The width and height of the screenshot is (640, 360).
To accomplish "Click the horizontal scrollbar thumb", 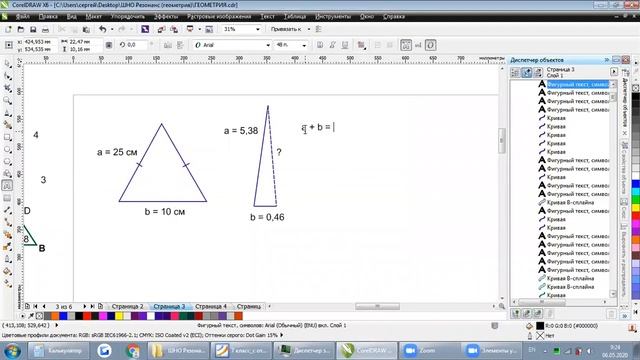I will click(x=377, y=306).
